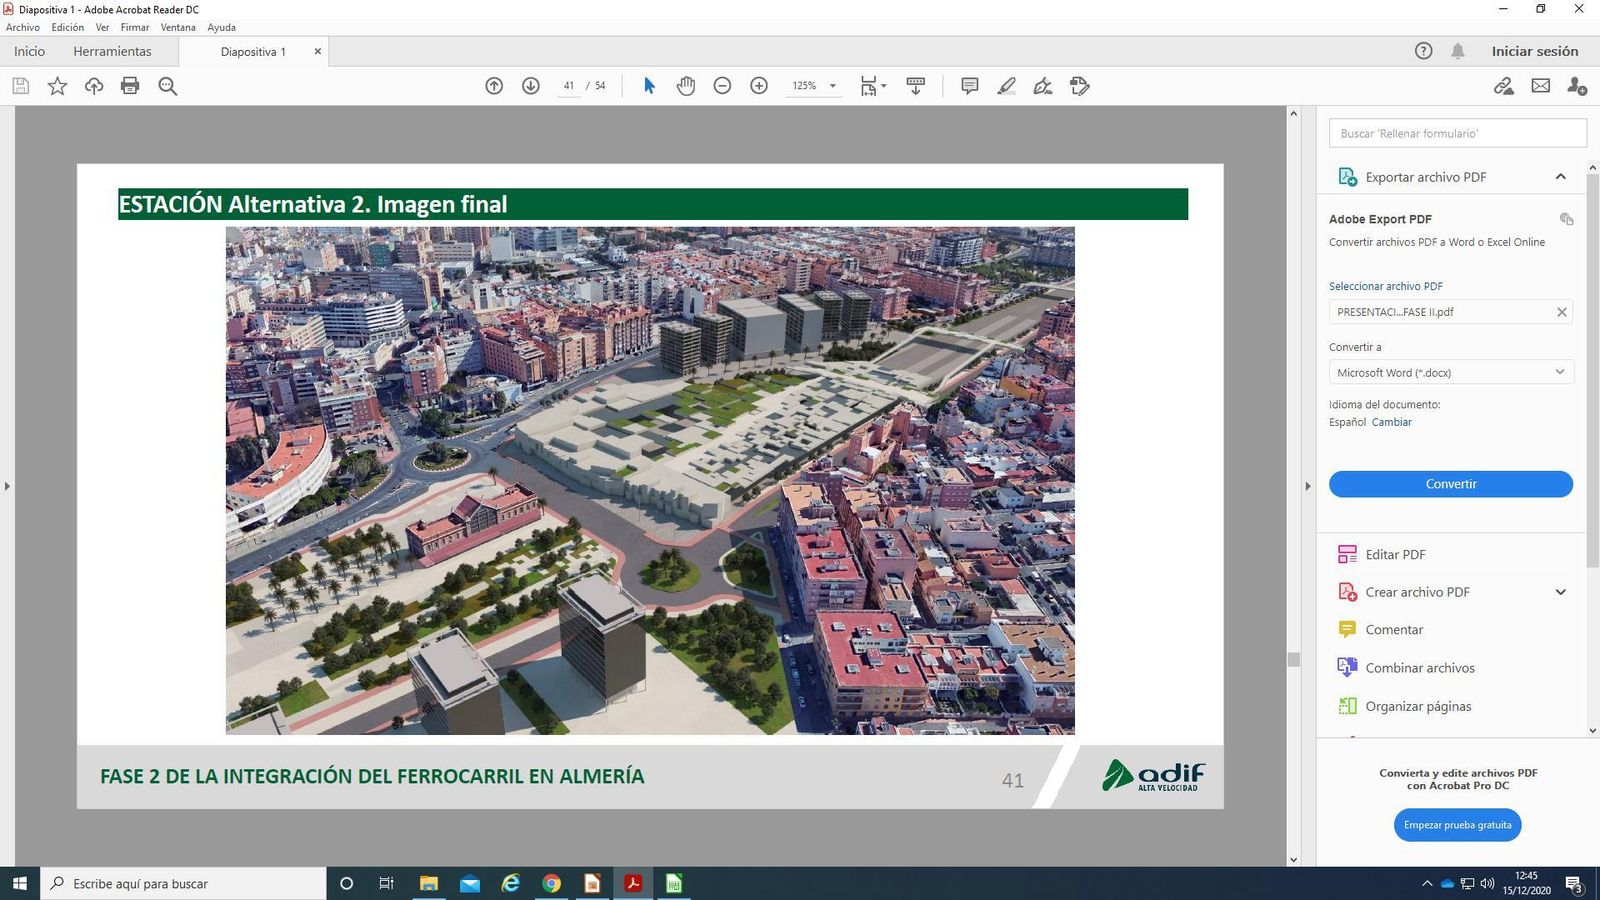The image size is (1600, 900).
Task: Click the page number field showing 41
Action: 568,86
